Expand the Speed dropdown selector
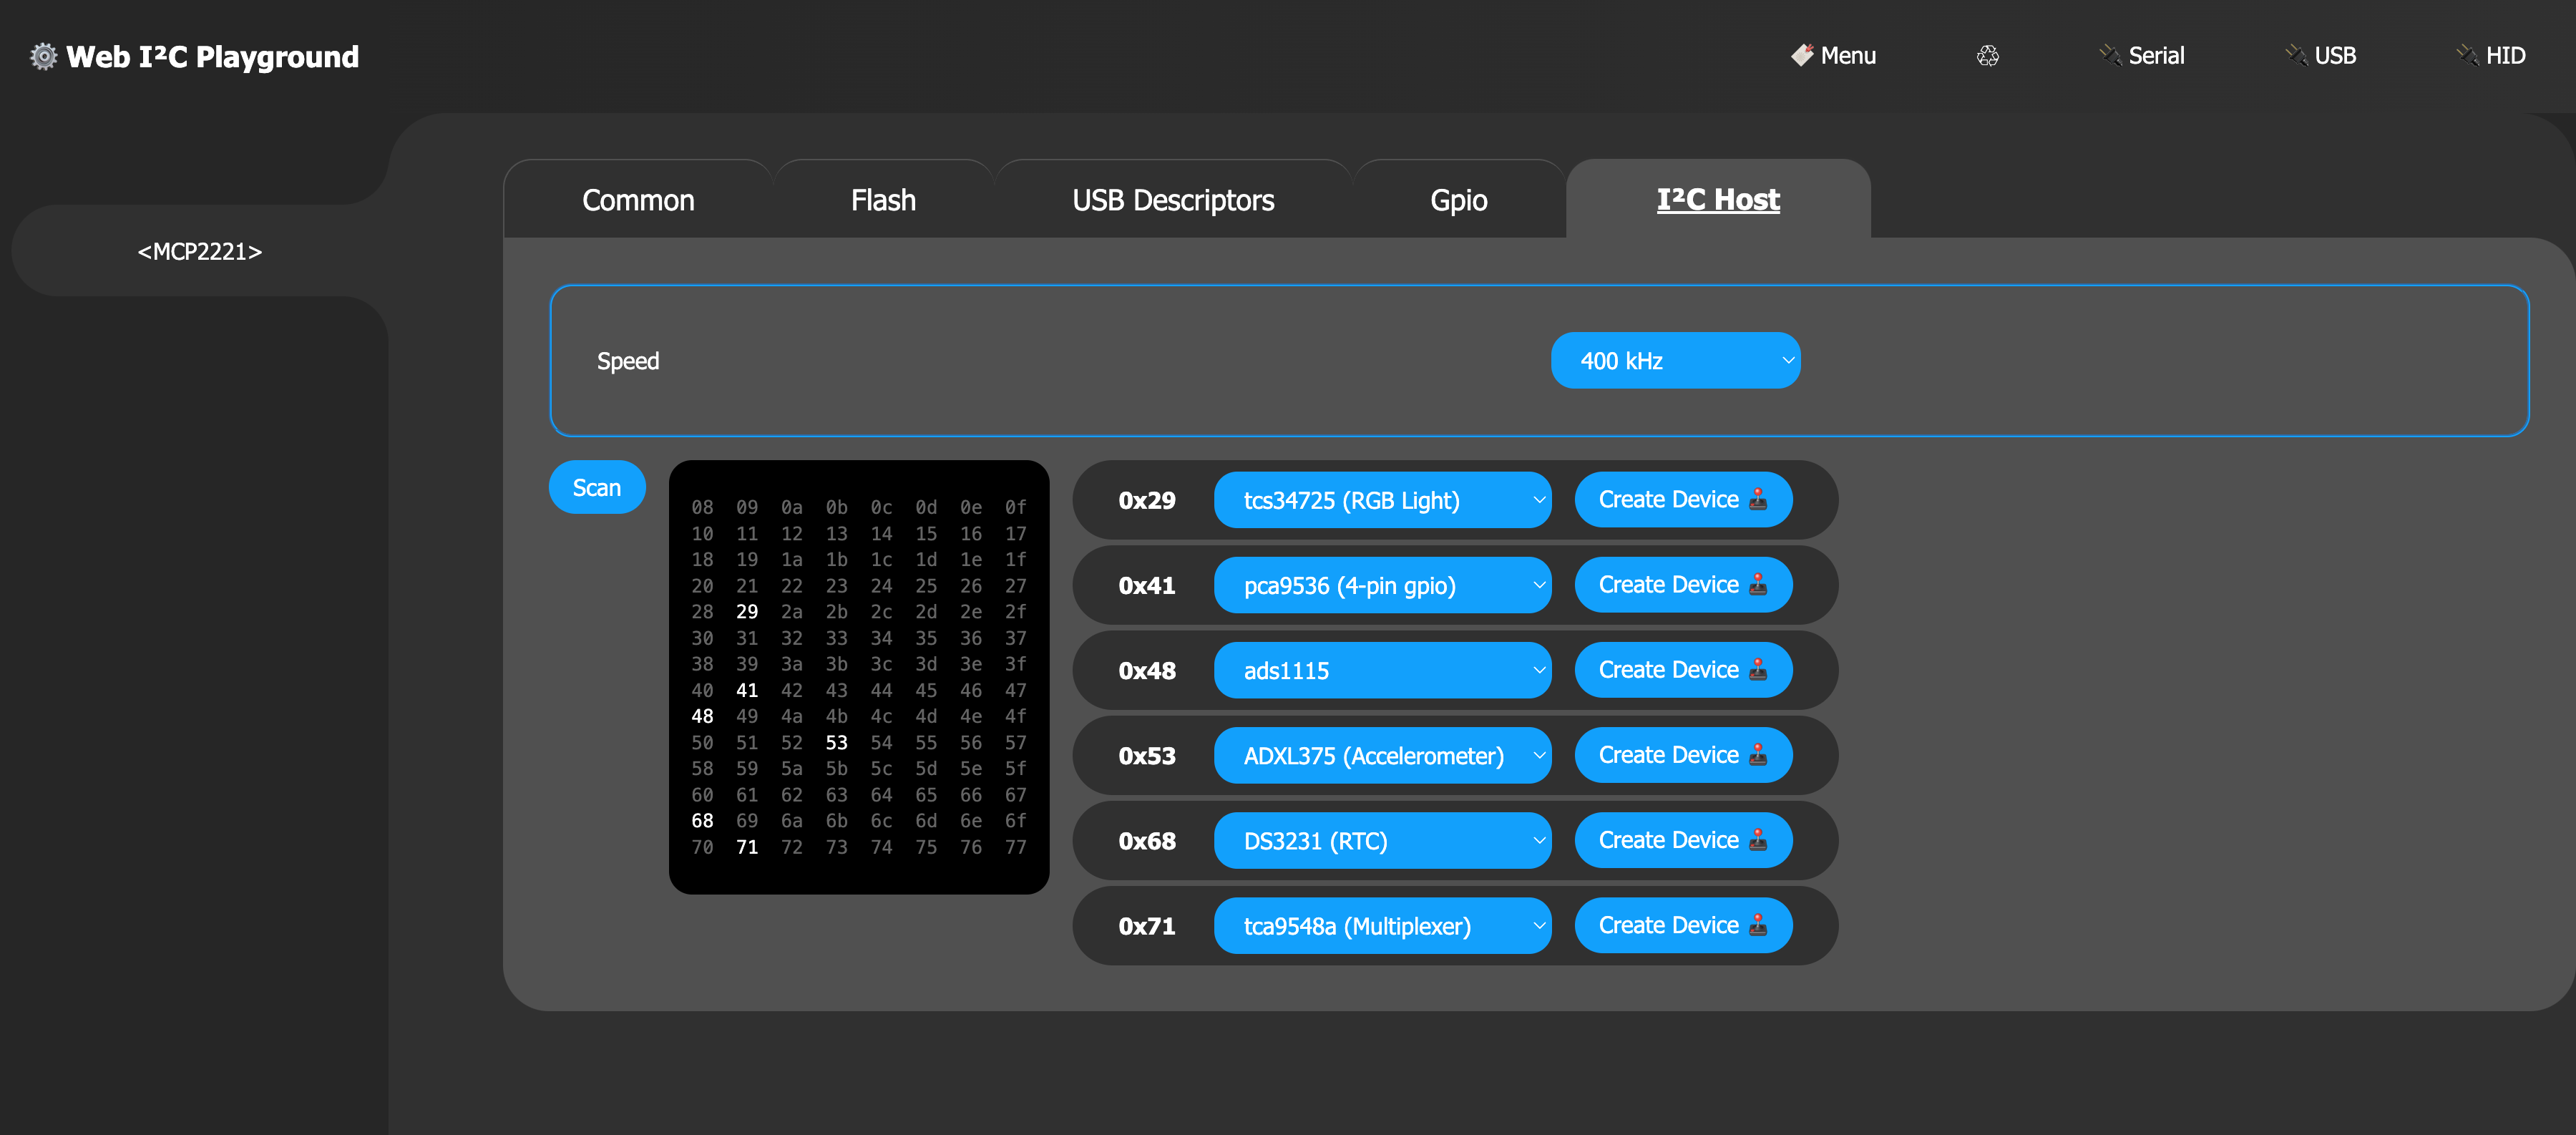2576x1135 pixels. [x=1672, y=360]
